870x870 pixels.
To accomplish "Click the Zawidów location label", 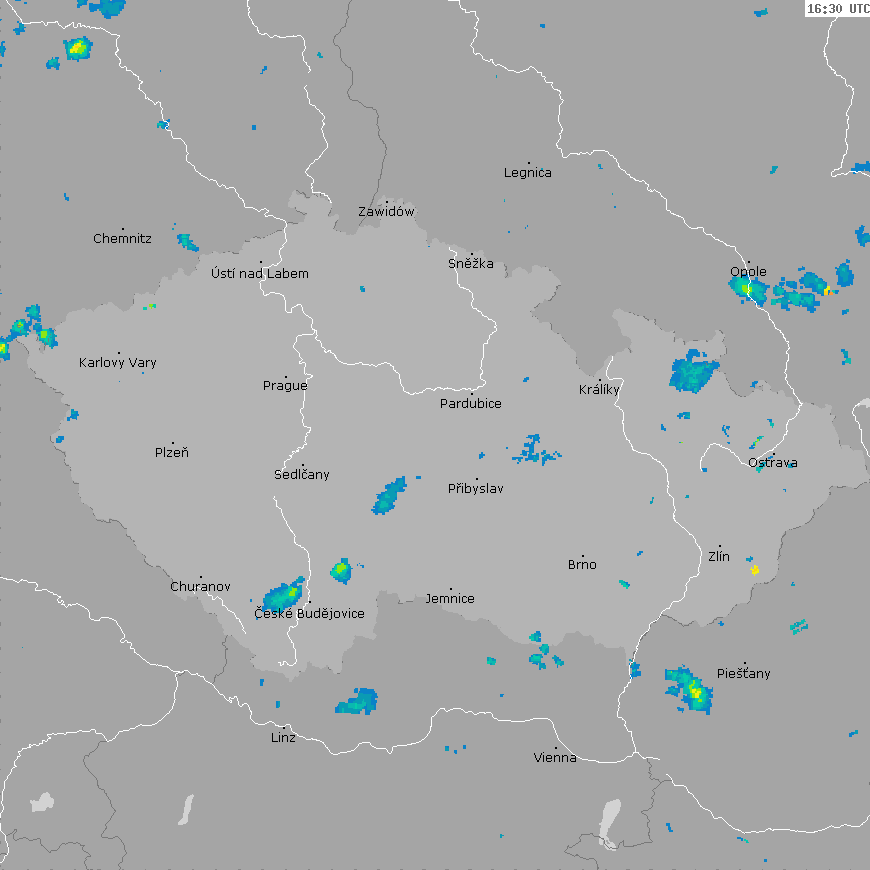I will point(386,212).
